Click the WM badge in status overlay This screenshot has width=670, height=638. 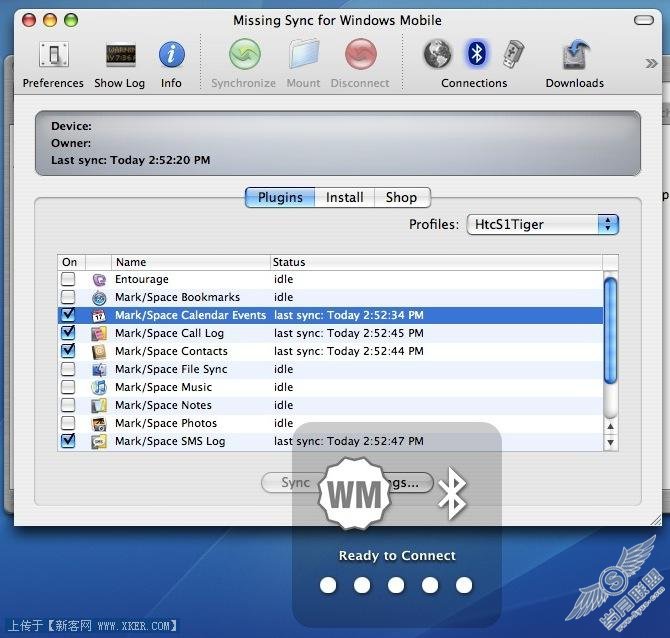355,494
